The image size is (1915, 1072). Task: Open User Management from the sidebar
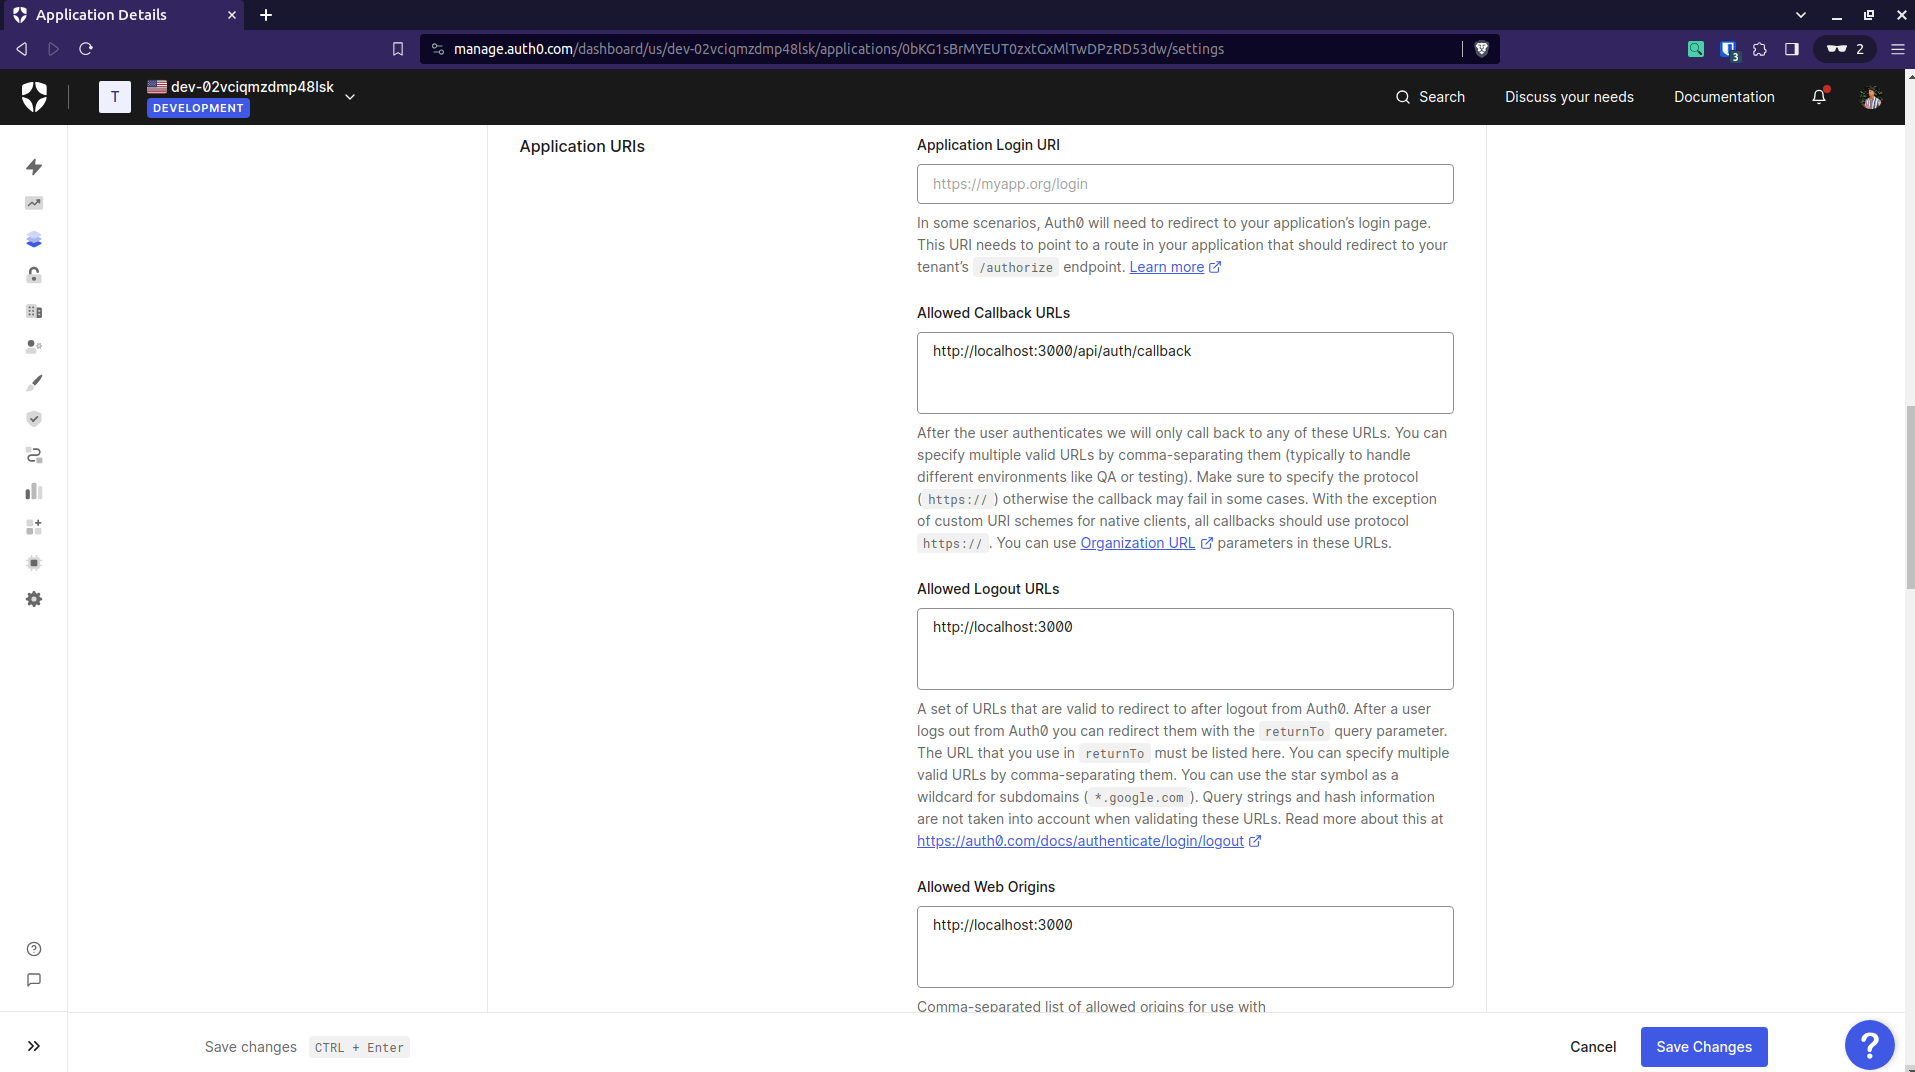pos(34,347)
